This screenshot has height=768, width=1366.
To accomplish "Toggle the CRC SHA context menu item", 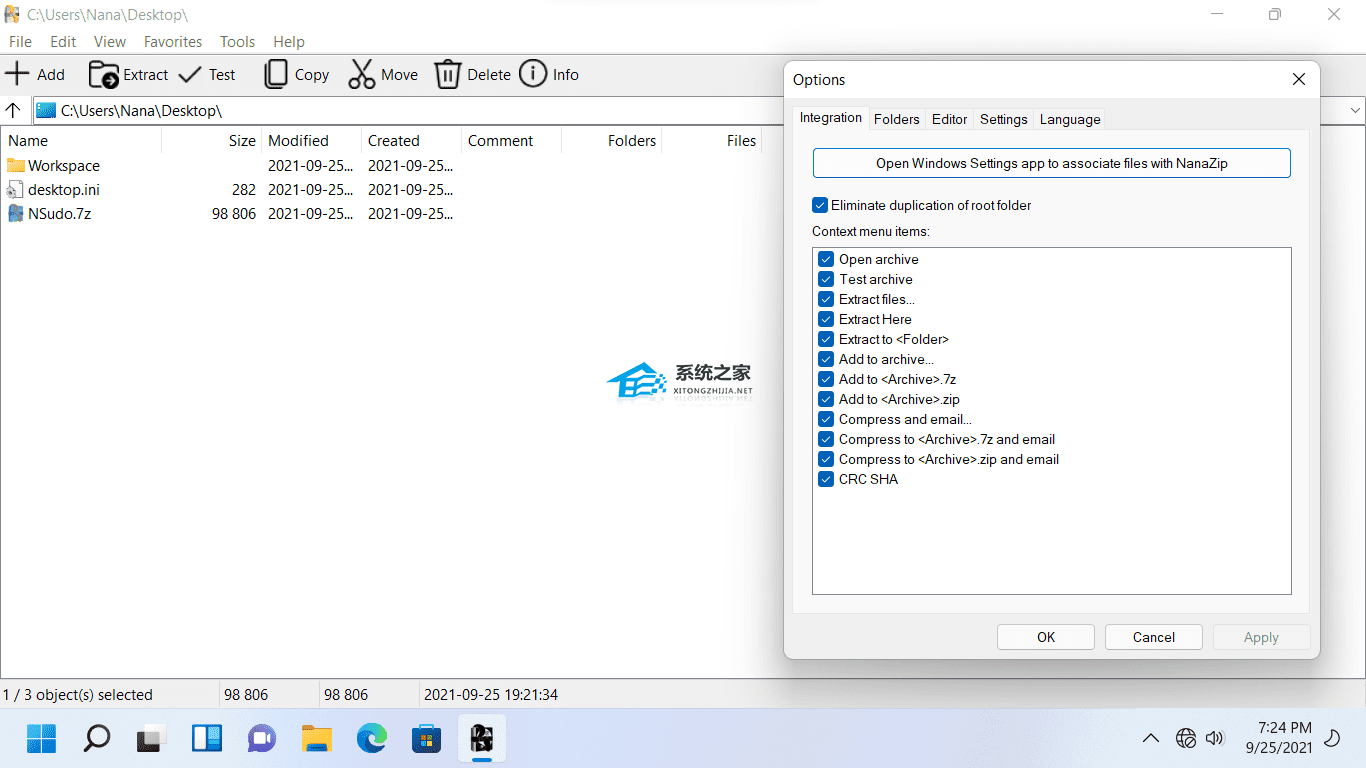I will coord(826,479).
